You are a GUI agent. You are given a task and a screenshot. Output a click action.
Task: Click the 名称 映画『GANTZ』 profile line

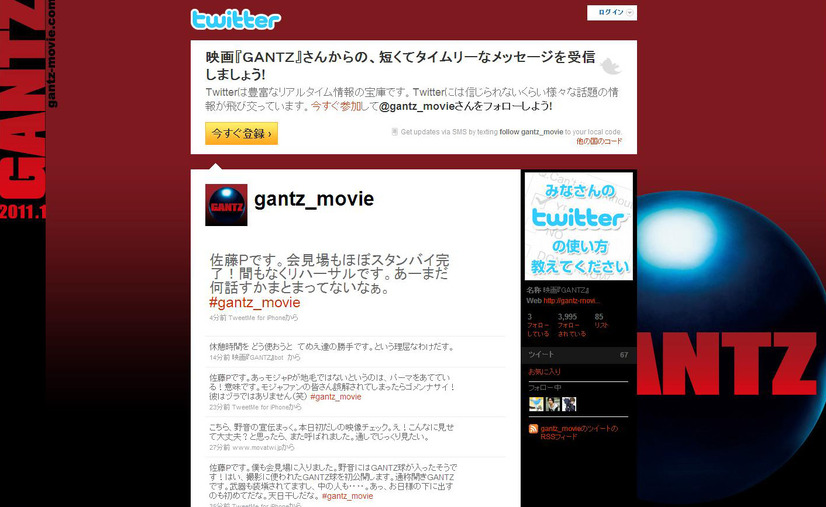coord(558,290)
